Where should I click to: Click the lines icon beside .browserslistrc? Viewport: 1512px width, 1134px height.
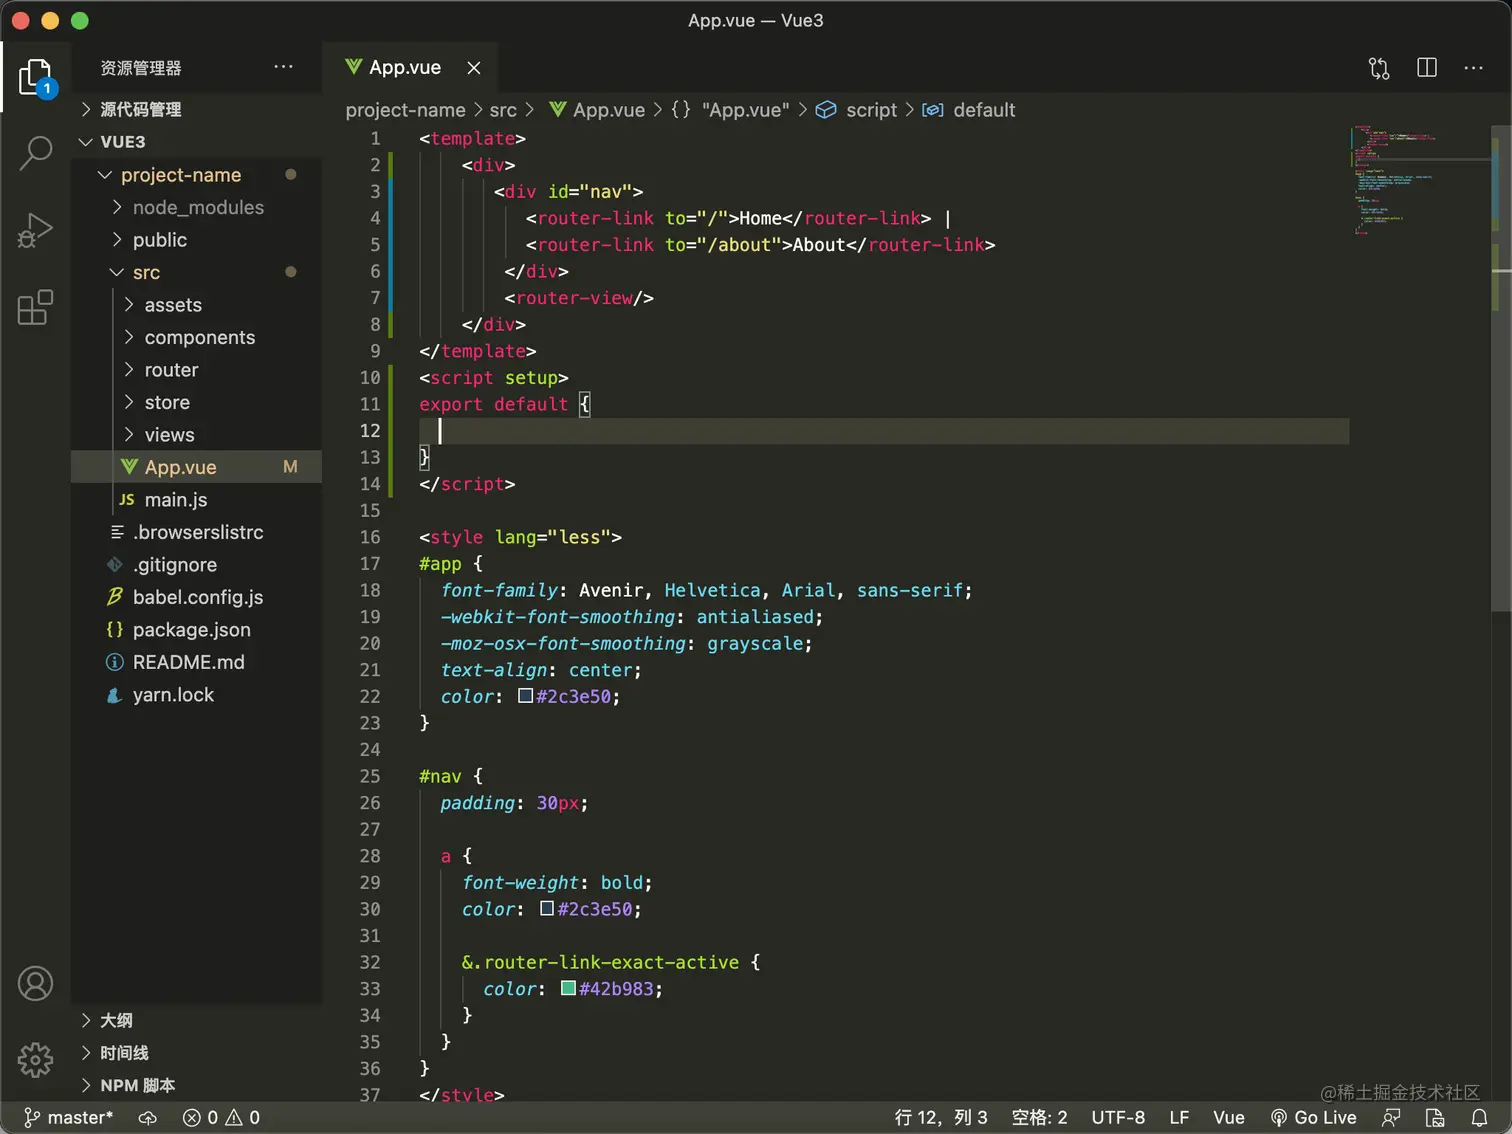[x=117, y=532]
